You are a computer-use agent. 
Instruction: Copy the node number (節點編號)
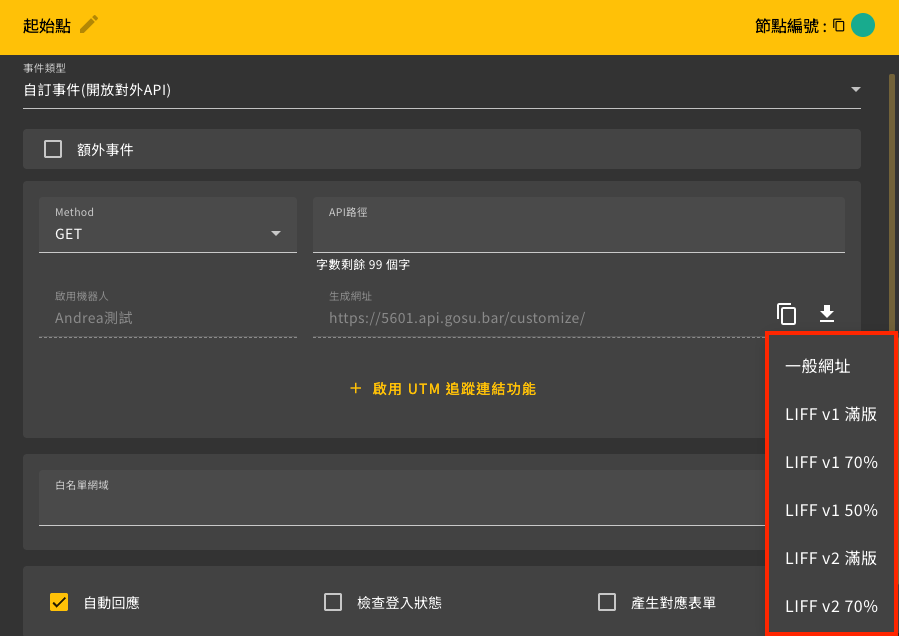(839, 26)
